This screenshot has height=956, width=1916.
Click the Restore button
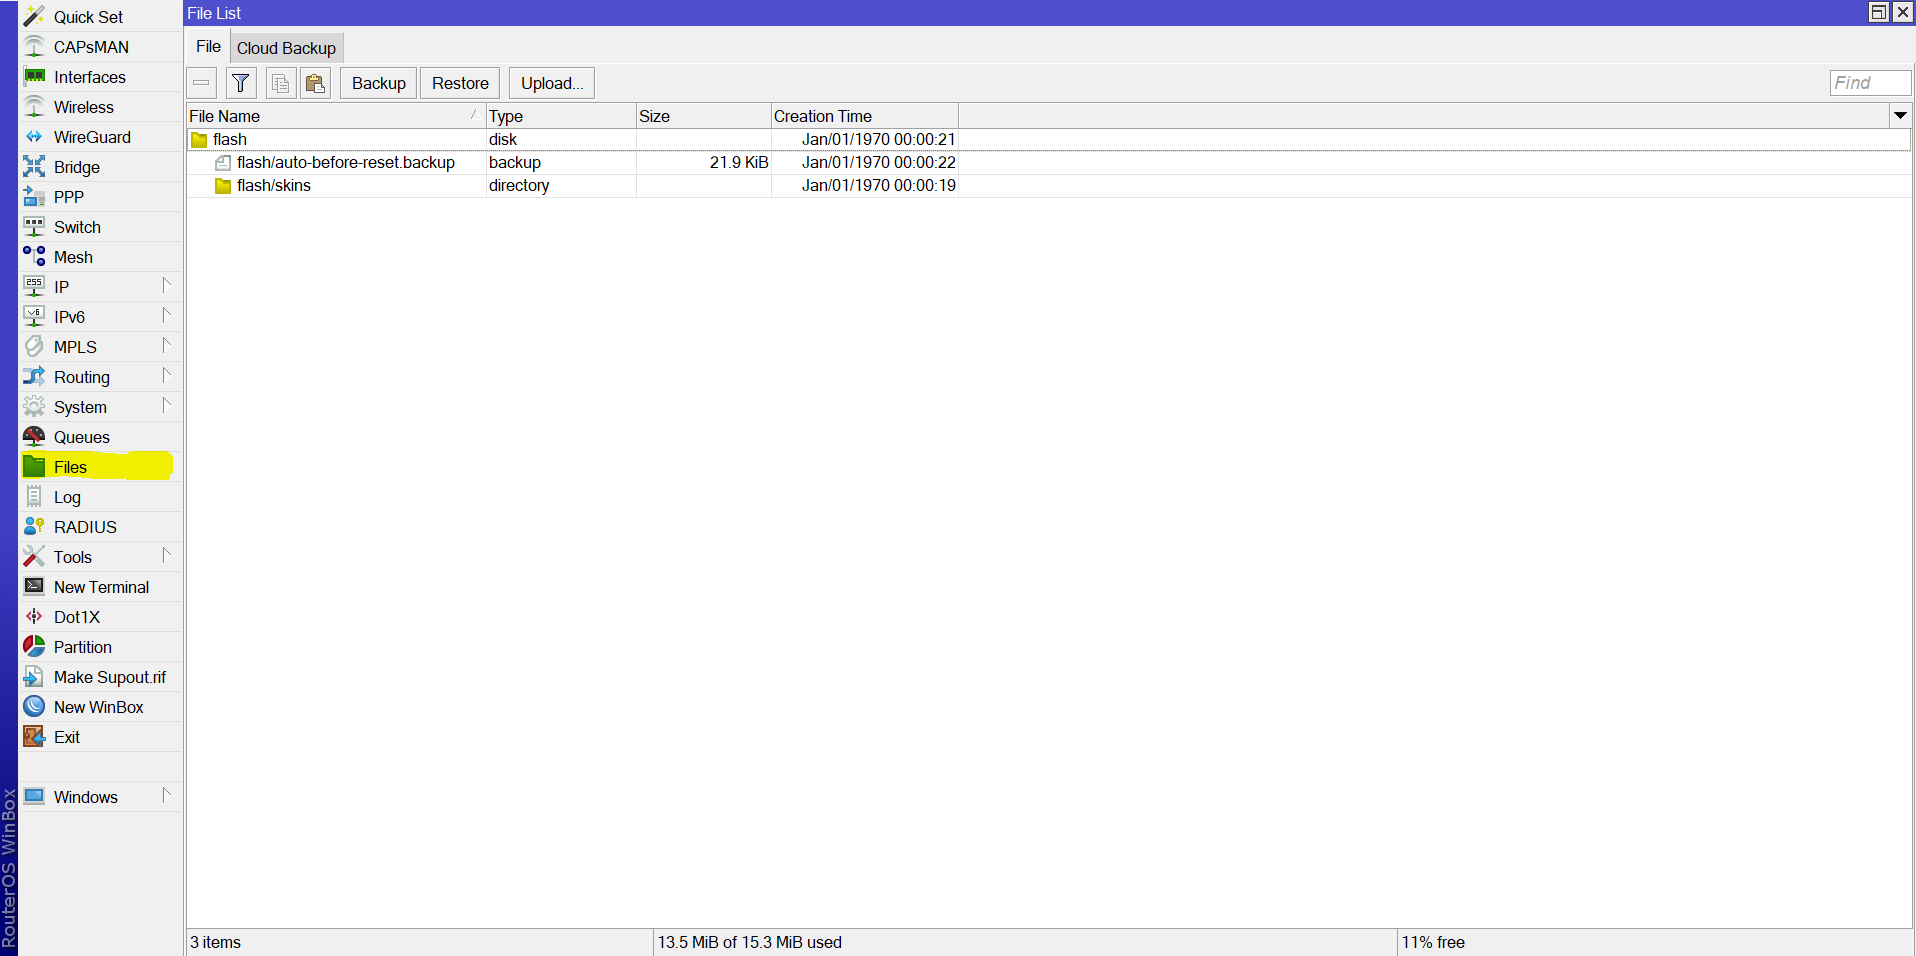tap(460, 83)
